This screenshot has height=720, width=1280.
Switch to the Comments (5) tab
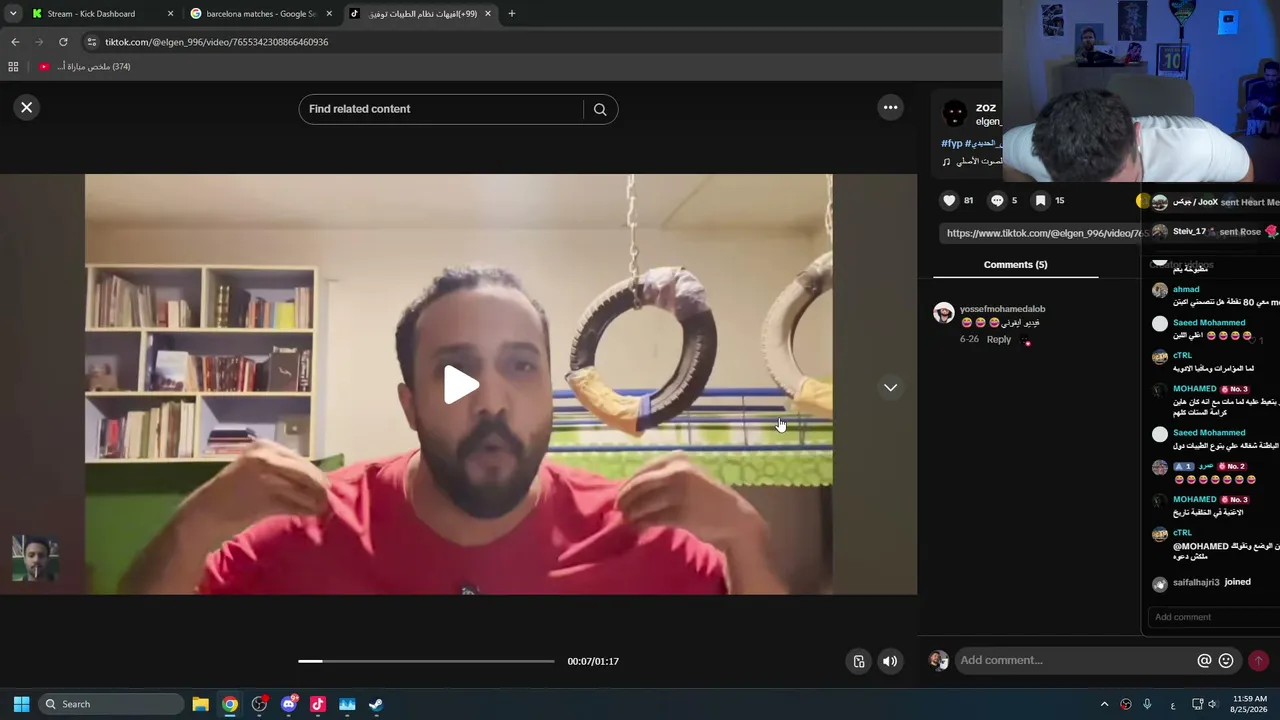click(1015, 264)
